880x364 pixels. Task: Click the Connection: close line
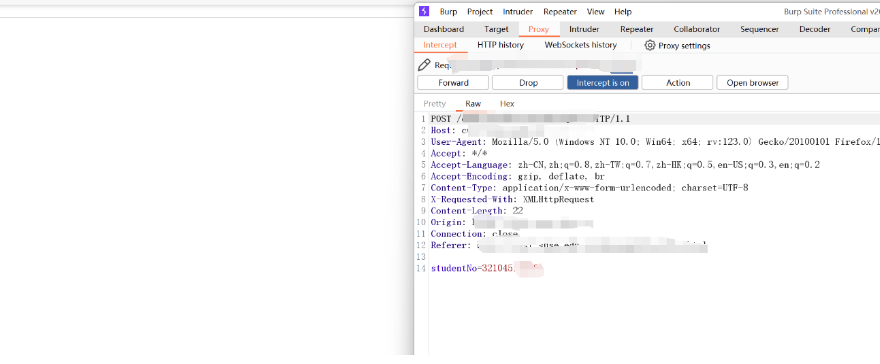(474, 234)
